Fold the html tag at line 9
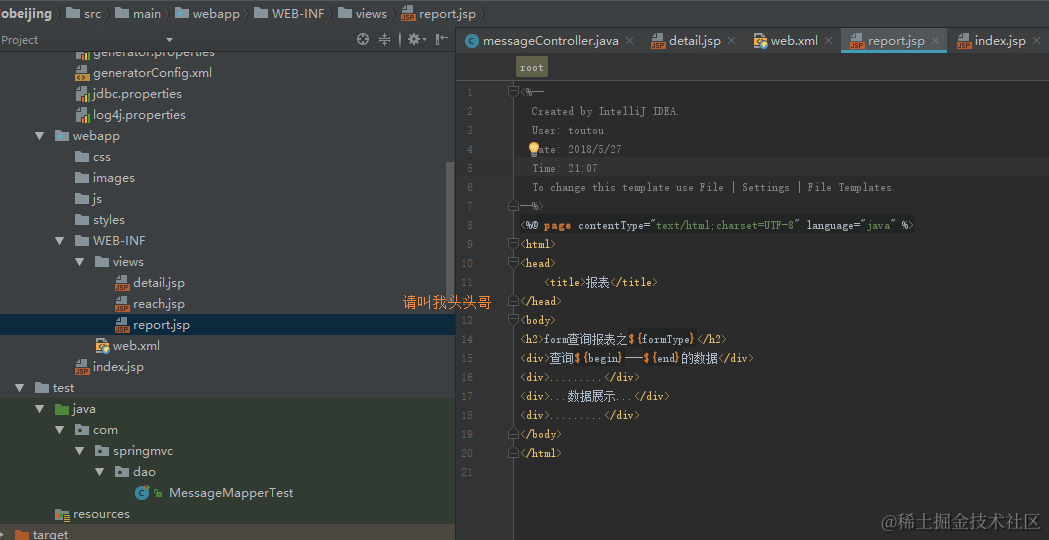The height and width of the screenshot is (540, 1049). click(x=513, y=244)
